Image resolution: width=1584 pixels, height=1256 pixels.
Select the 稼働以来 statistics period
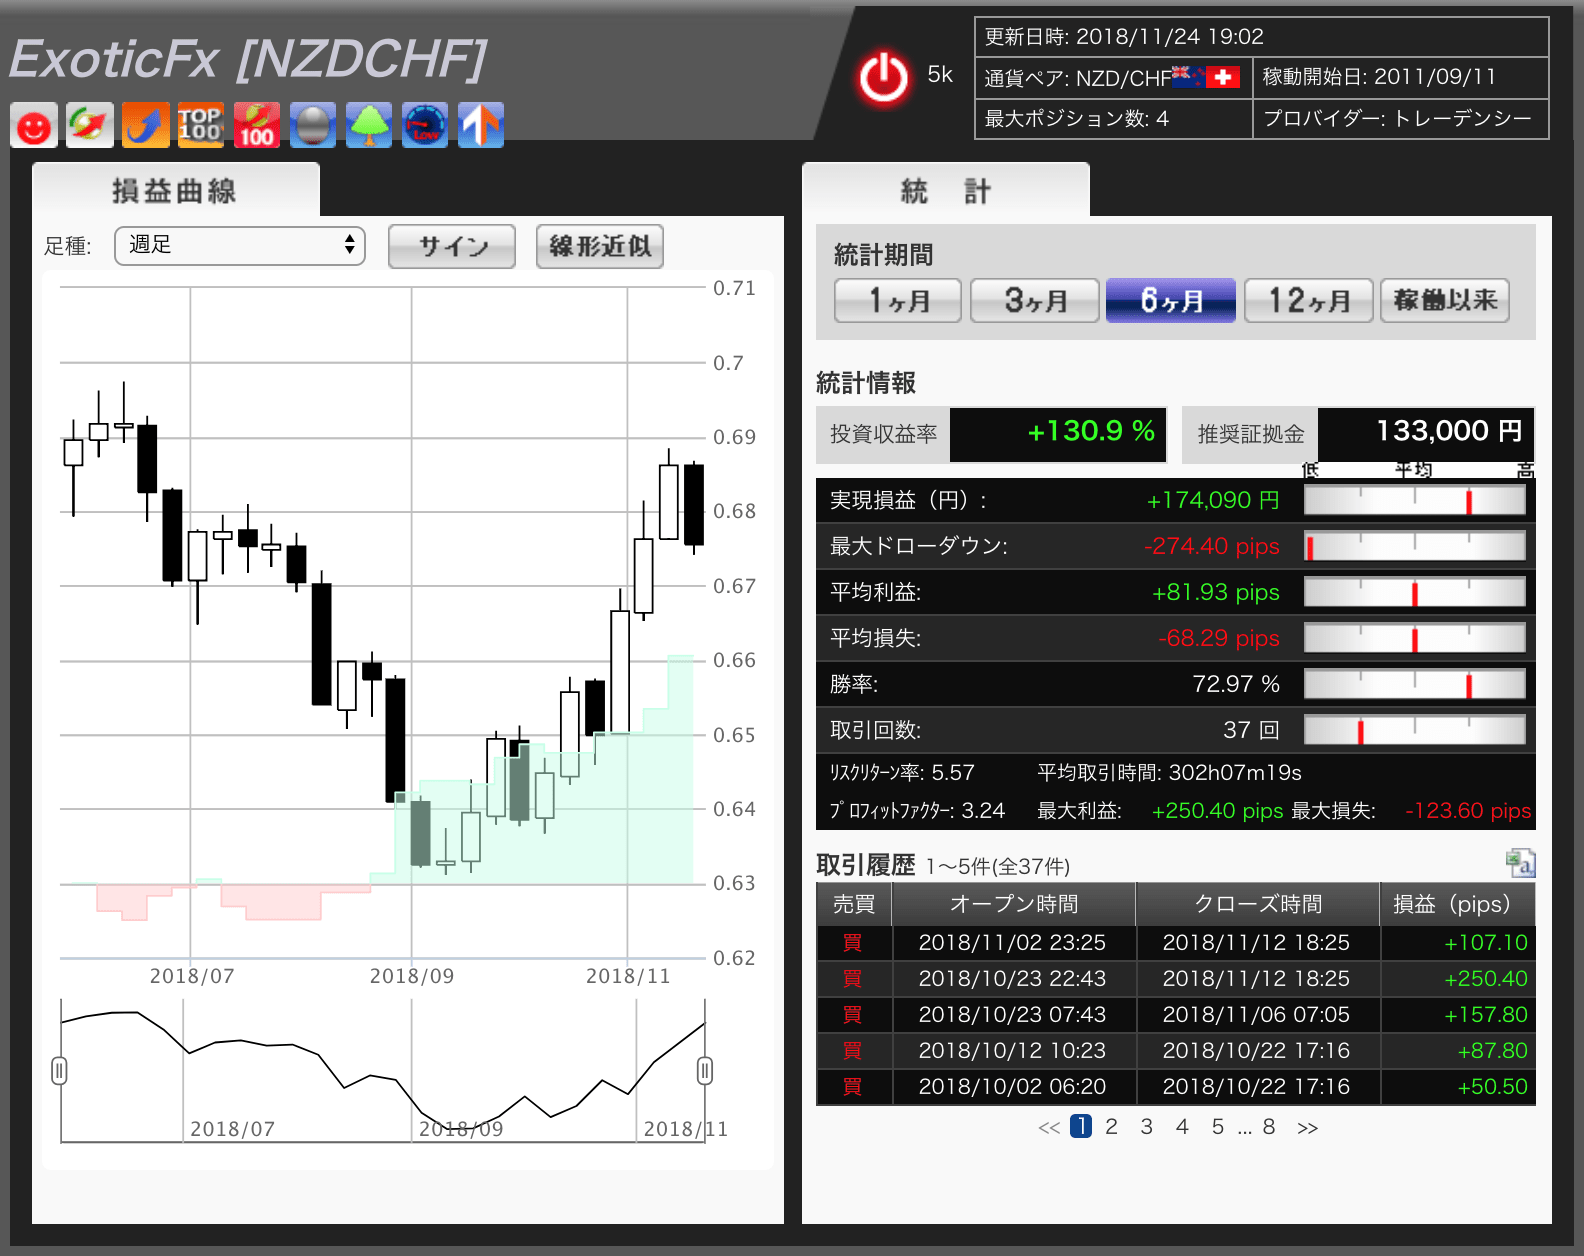coord(1445,300)
